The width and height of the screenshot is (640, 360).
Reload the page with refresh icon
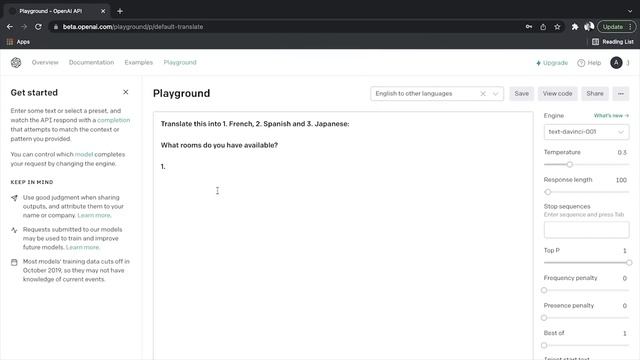coord(38,27)
